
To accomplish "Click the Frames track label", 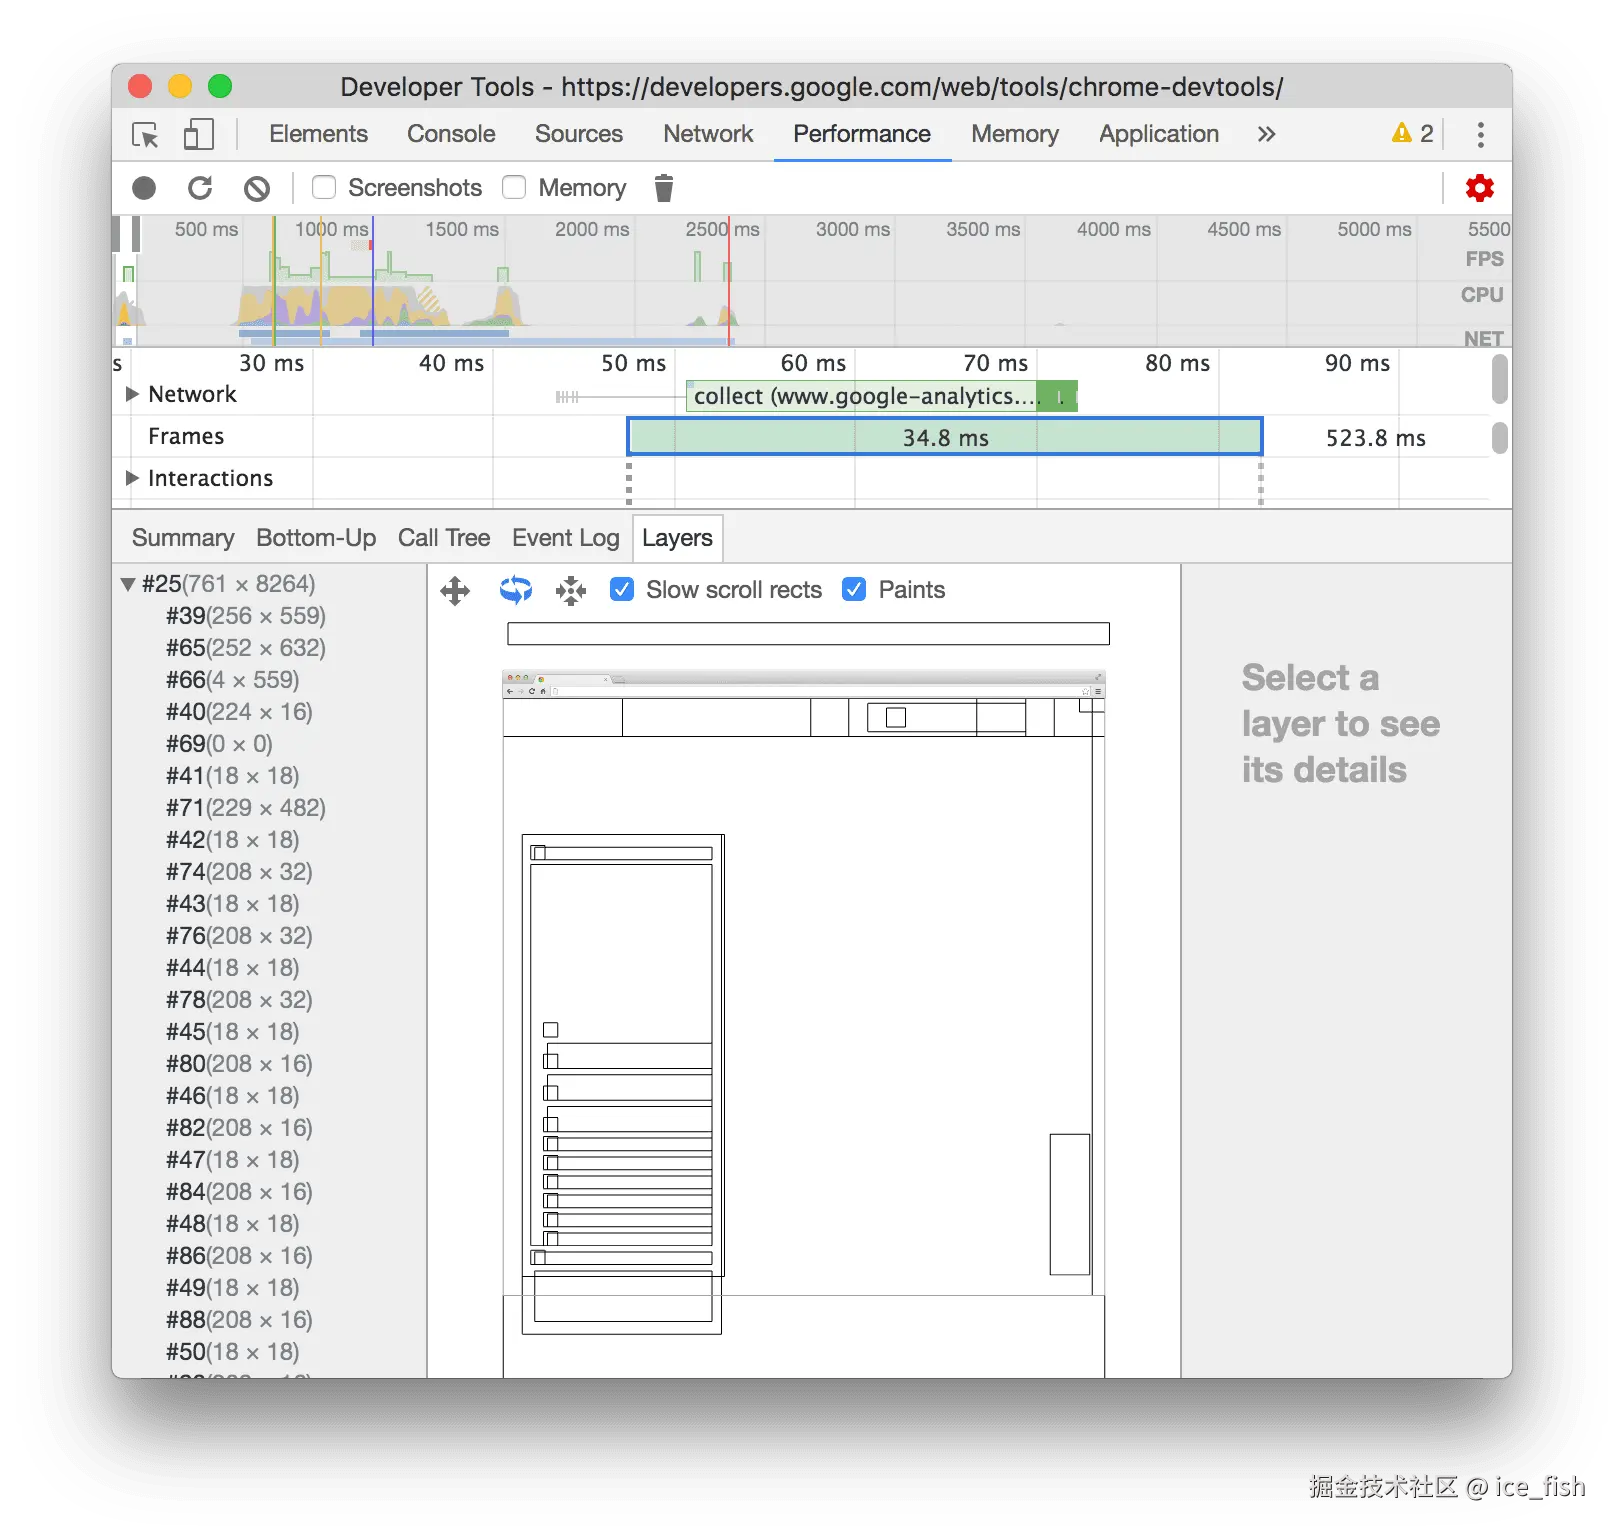I will tap(186, 436).
